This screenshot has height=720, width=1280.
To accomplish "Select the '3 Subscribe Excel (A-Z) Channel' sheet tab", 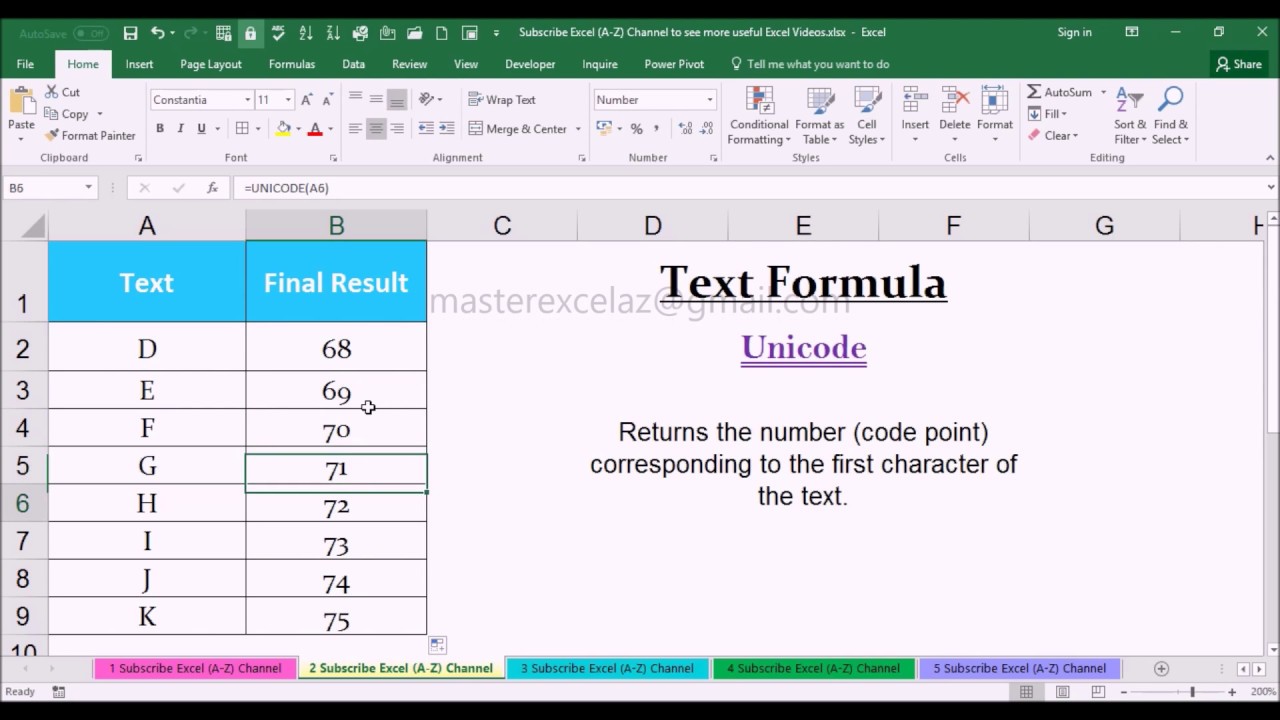I will (x=607, y=668).
